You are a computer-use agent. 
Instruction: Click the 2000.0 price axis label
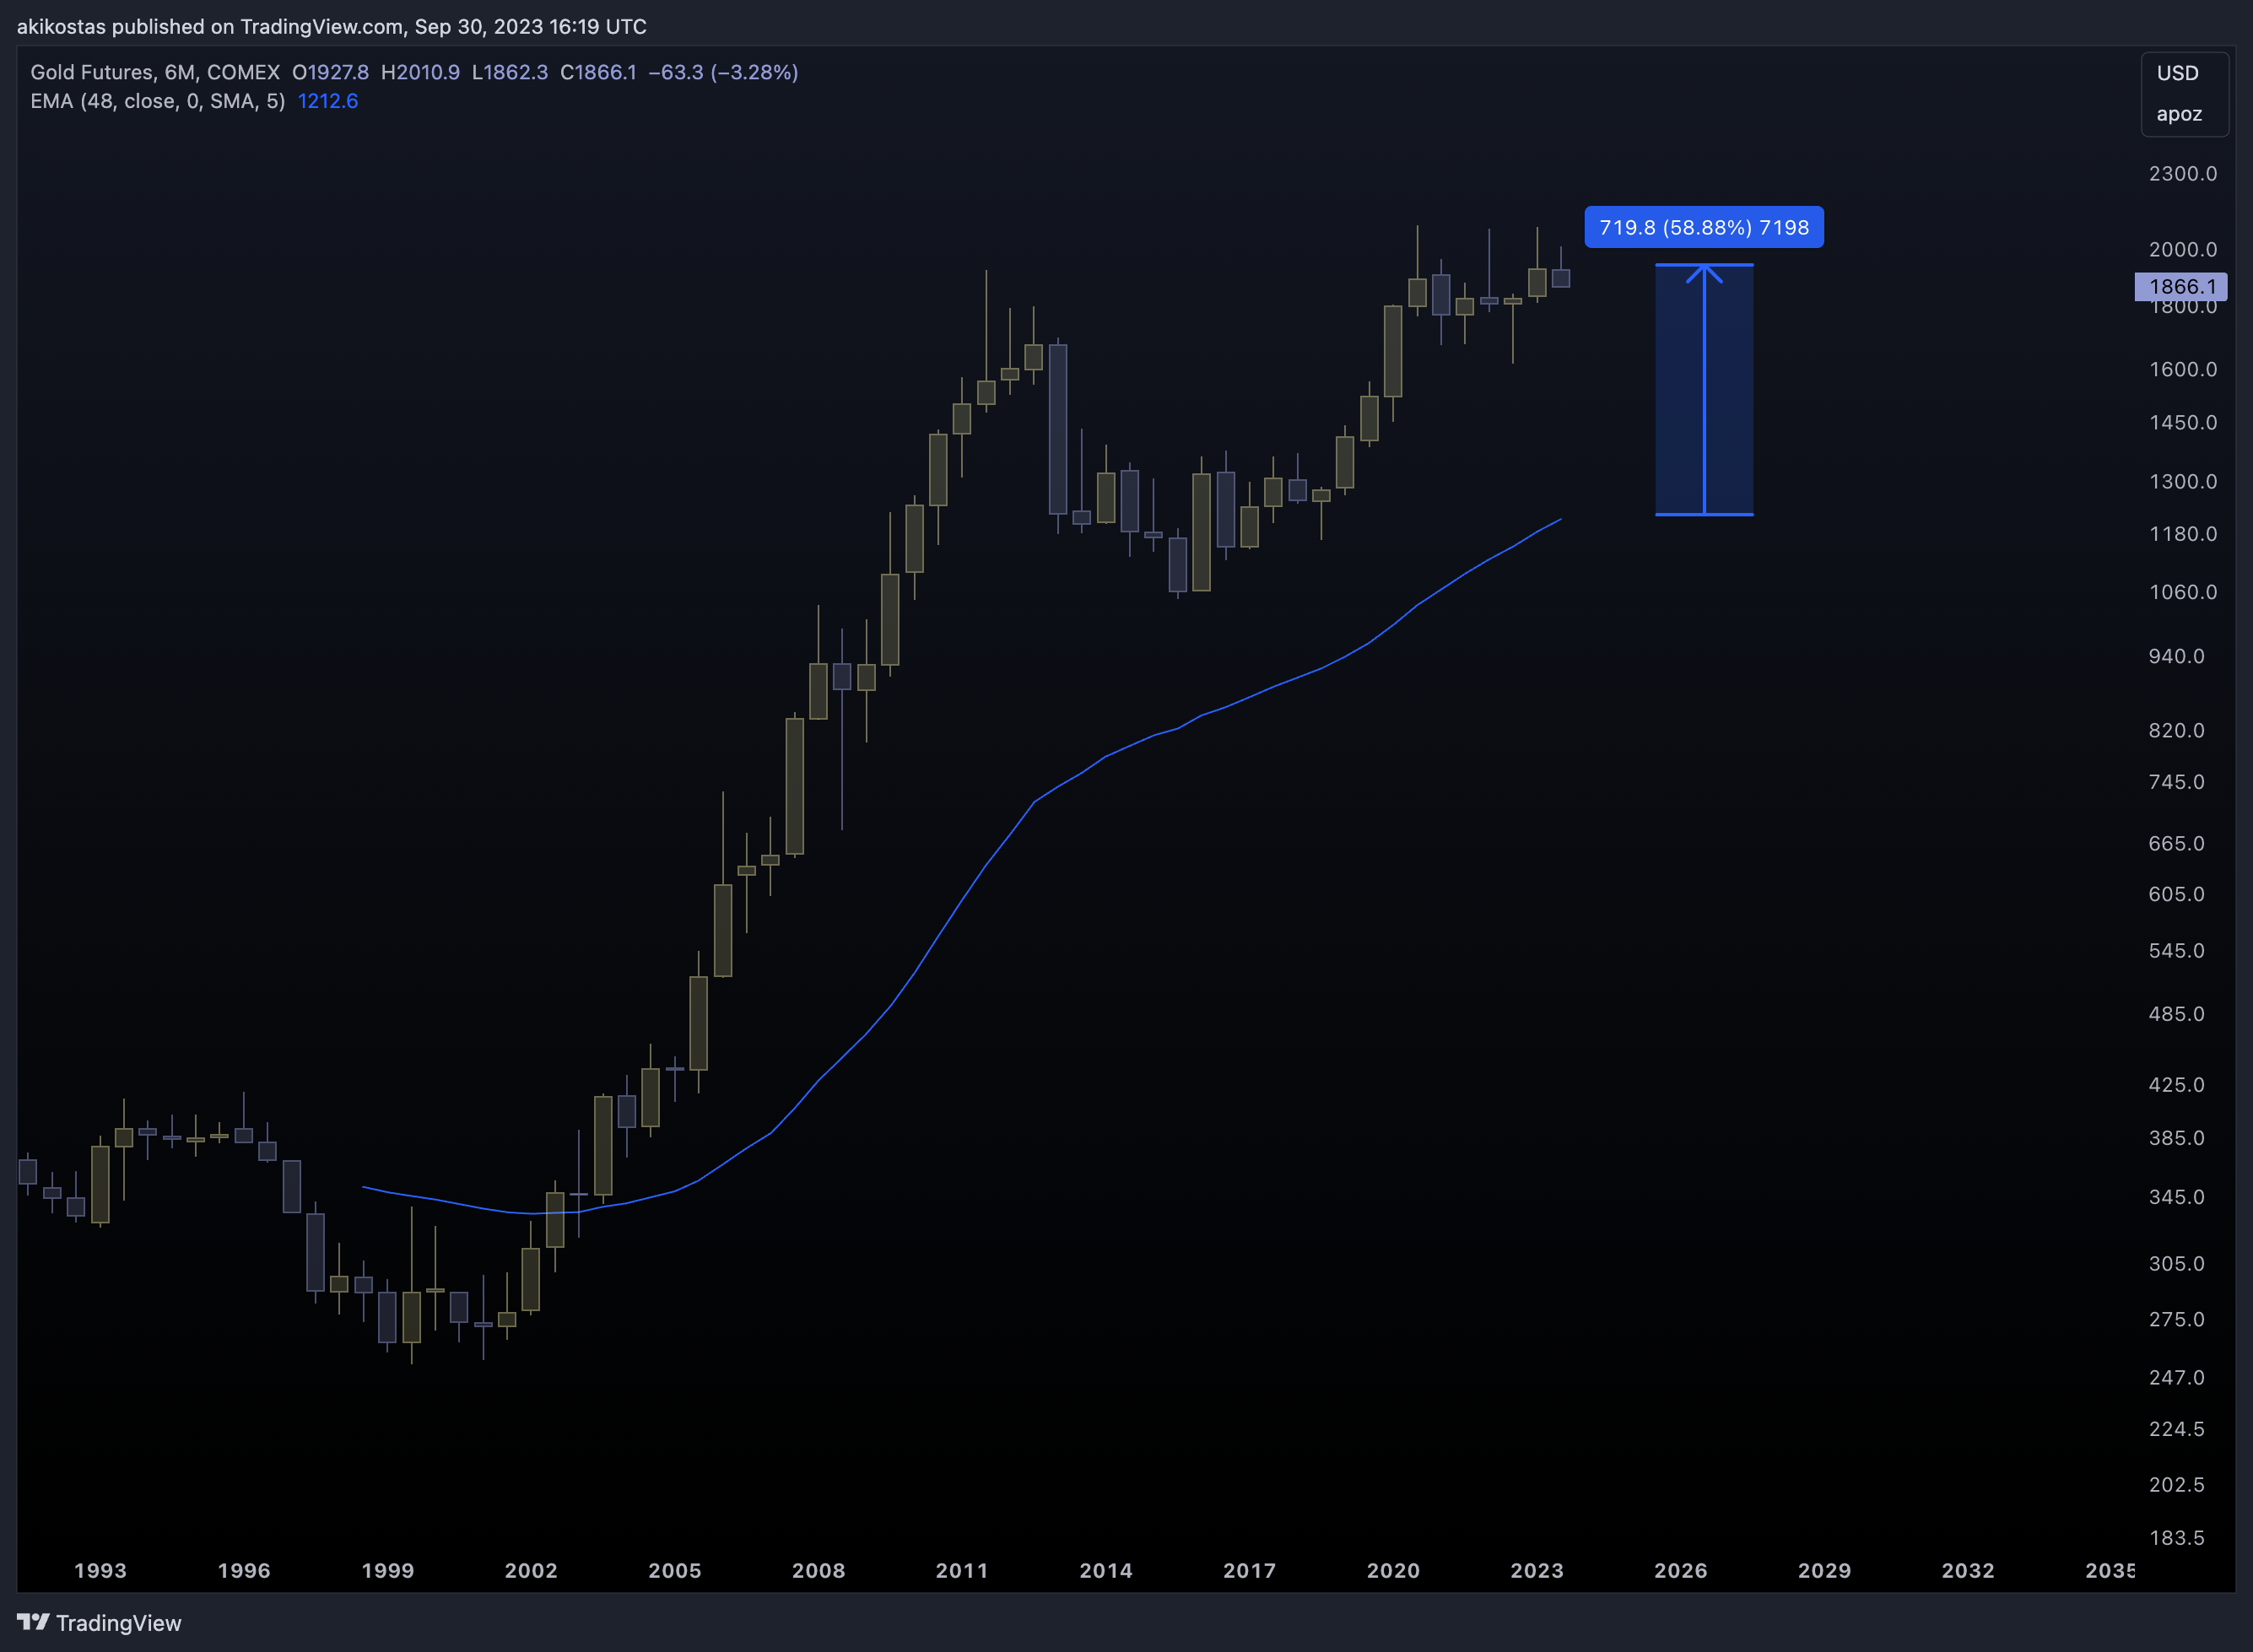coord(2183,249)
